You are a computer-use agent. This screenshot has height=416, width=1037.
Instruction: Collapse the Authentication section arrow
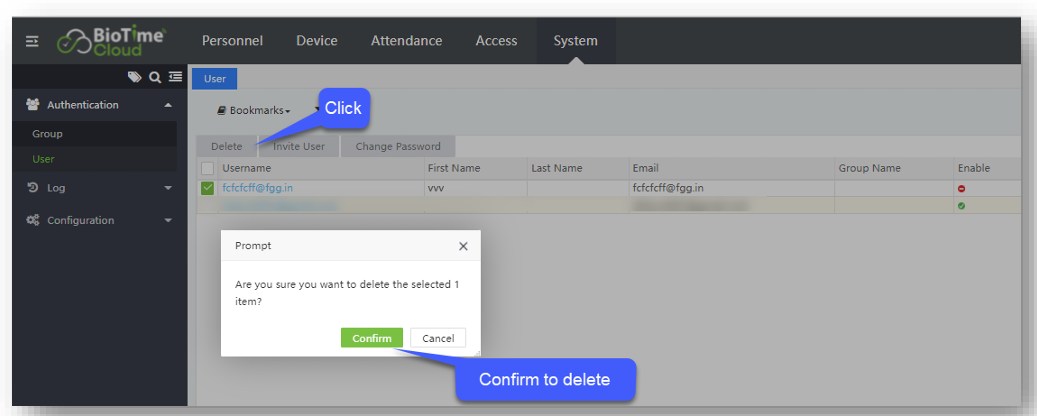coord(168,105)
